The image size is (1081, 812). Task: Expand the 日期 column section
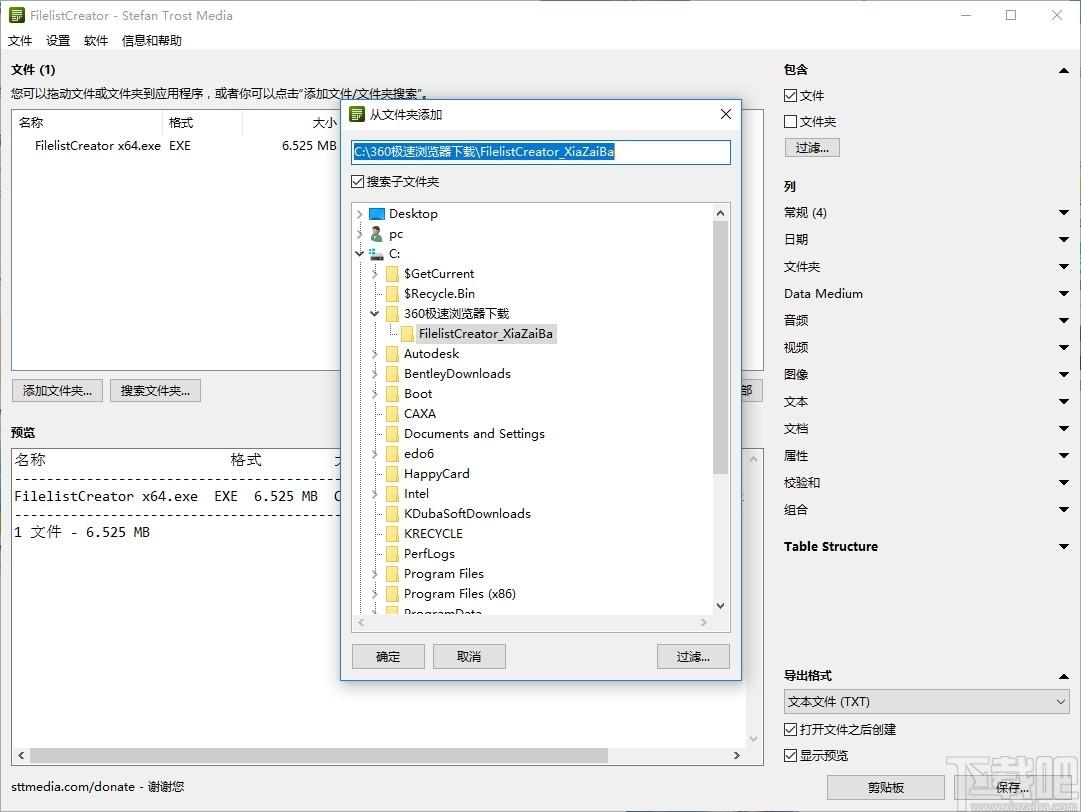tap(1064, 240)
